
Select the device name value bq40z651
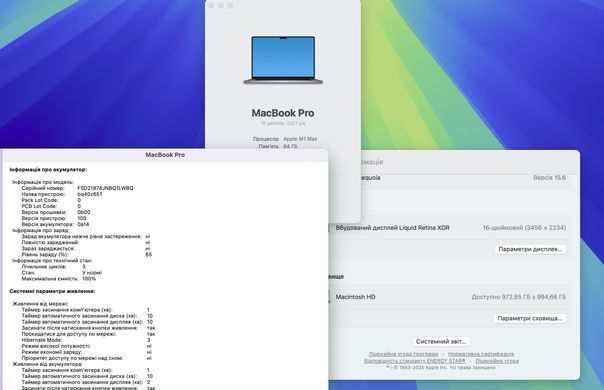point(90,194)
